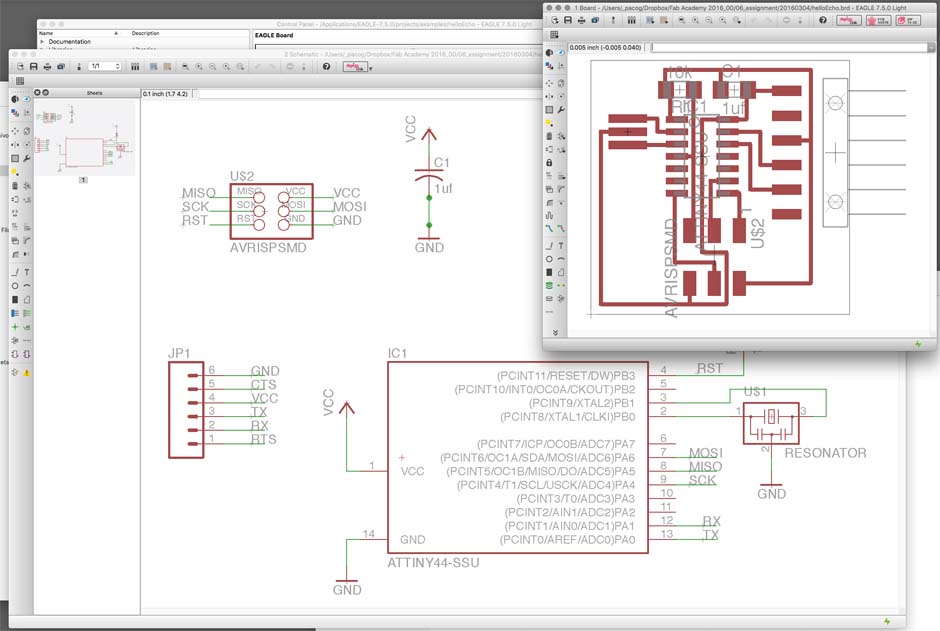Select the Wire line tool in Schematic palette
Screen dimensions: 940x631
(x=16, y=272)
